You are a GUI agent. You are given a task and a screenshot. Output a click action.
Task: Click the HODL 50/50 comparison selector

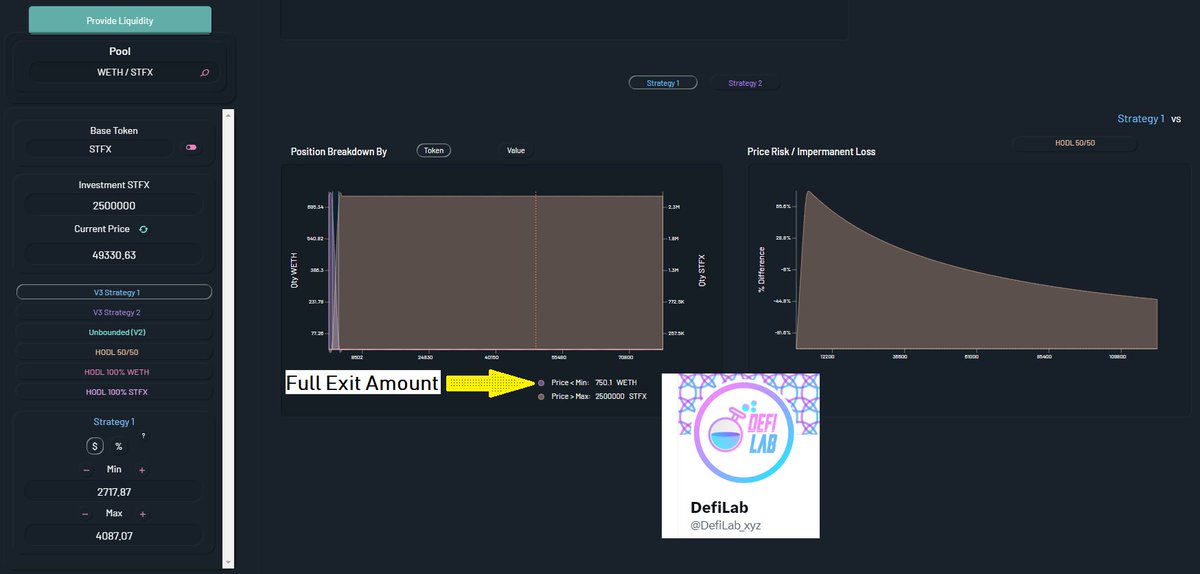[x=1075, y=144]
